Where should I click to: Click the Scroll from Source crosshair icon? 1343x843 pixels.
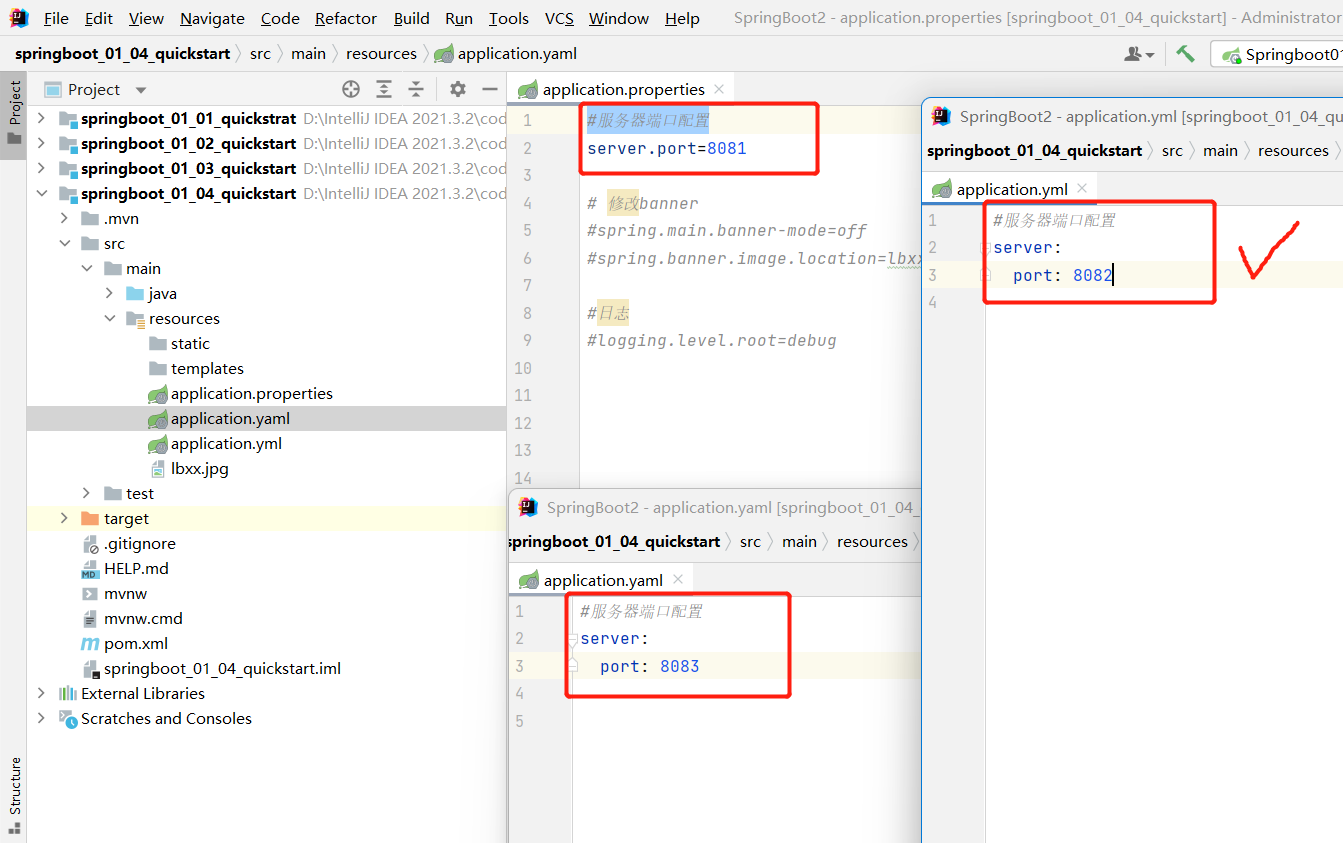pos(350,89)
